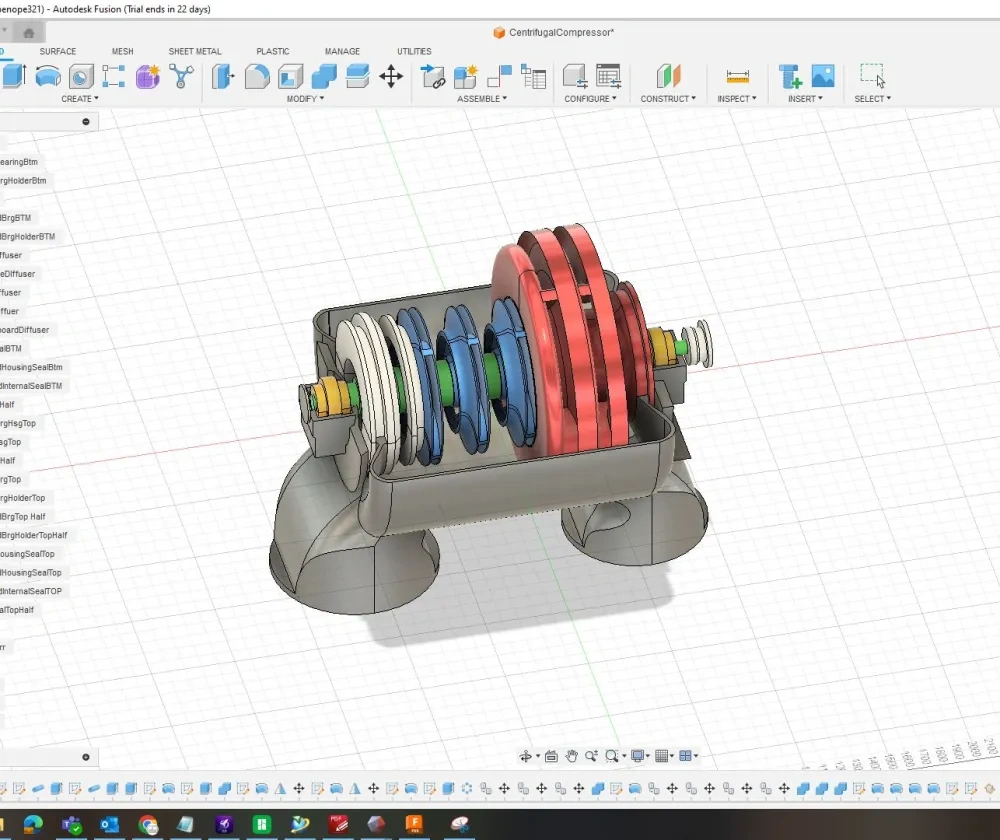Open the MESH ribbon tab
The height and width of the screenshot is (840, 1000).
(x=123, y=51)
